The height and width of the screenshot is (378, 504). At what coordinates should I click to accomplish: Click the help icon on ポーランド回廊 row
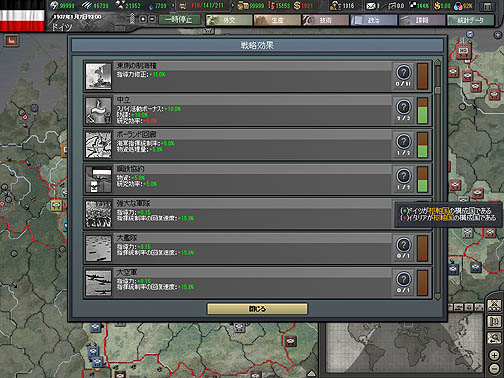point(403,141)
